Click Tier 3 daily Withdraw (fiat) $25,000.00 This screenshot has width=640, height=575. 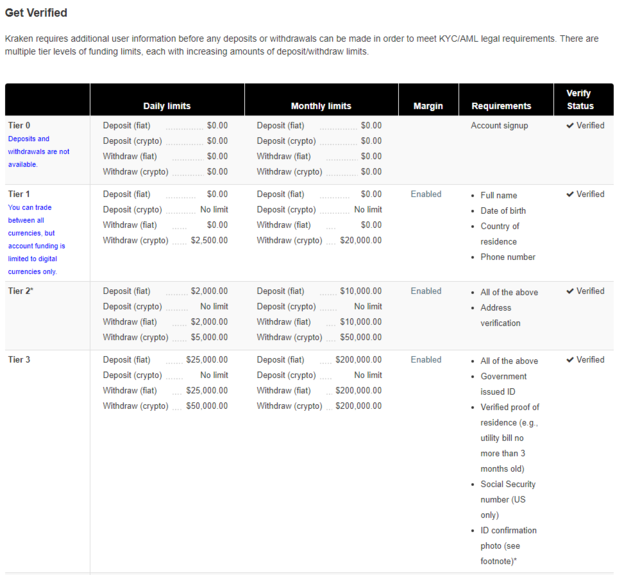(207, 391)
